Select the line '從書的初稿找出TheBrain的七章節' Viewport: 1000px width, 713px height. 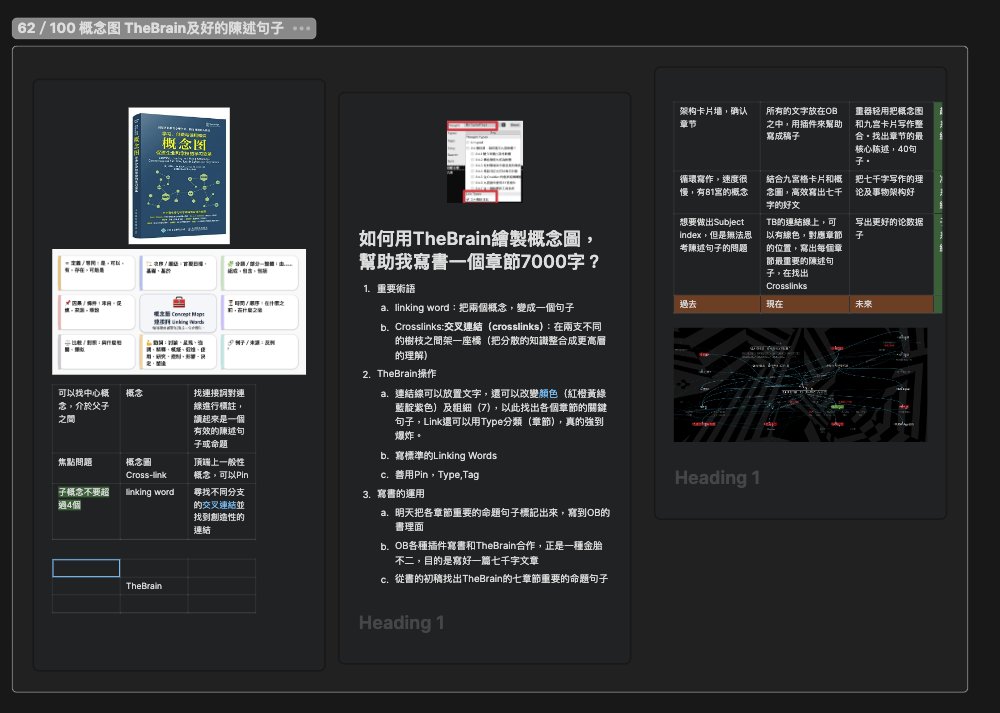click(x=501, y=578)
